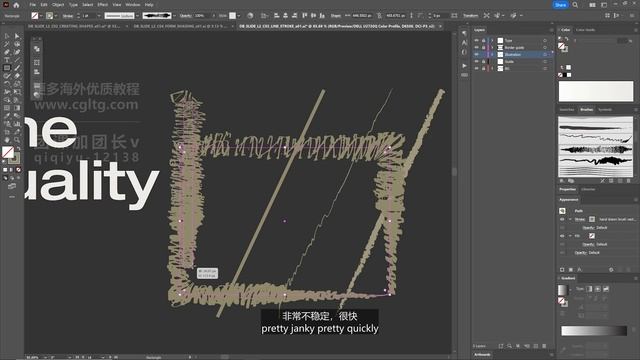Select the Paintbrush tool
Image resolution: width=640 pixels, height=360 pixels.
(x=17, y=68)
